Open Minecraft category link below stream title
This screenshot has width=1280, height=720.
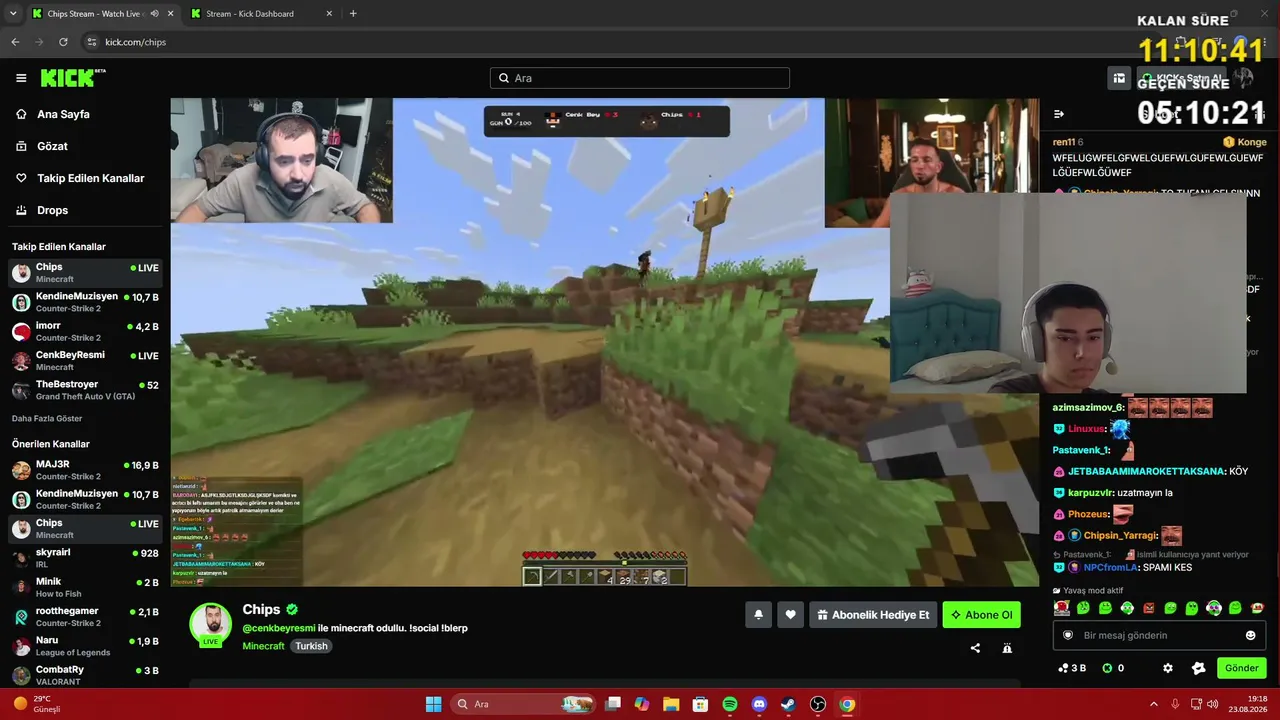[x=263, y=646]
